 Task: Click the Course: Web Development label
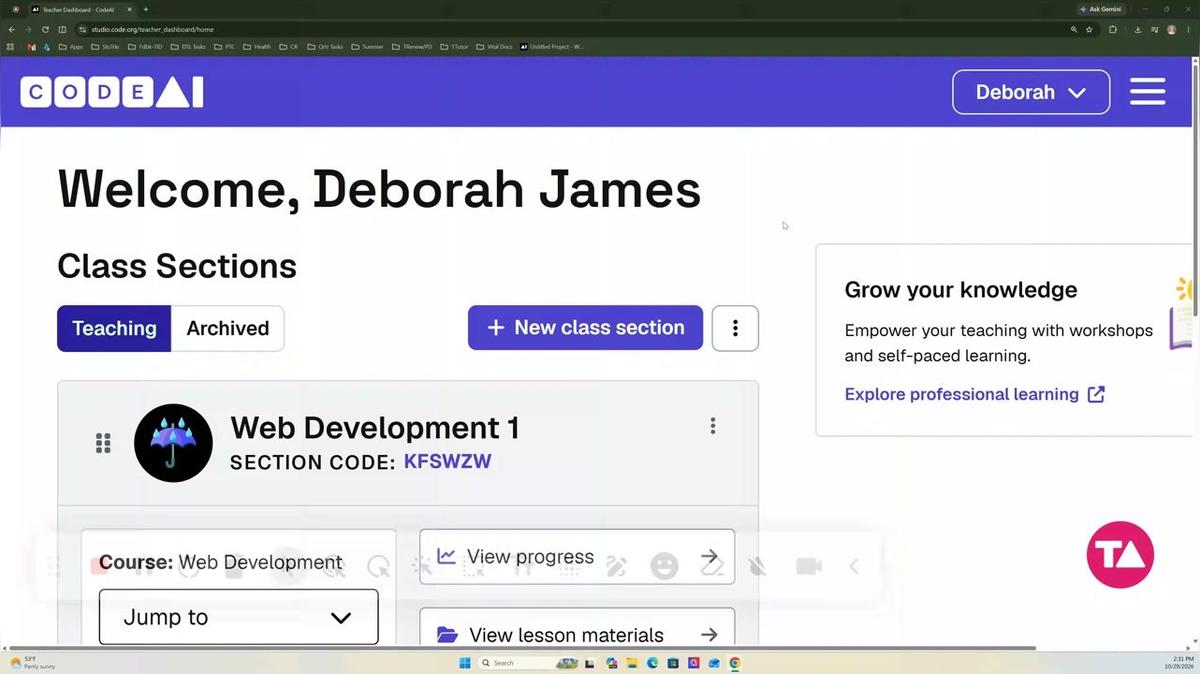pos(221,562)
